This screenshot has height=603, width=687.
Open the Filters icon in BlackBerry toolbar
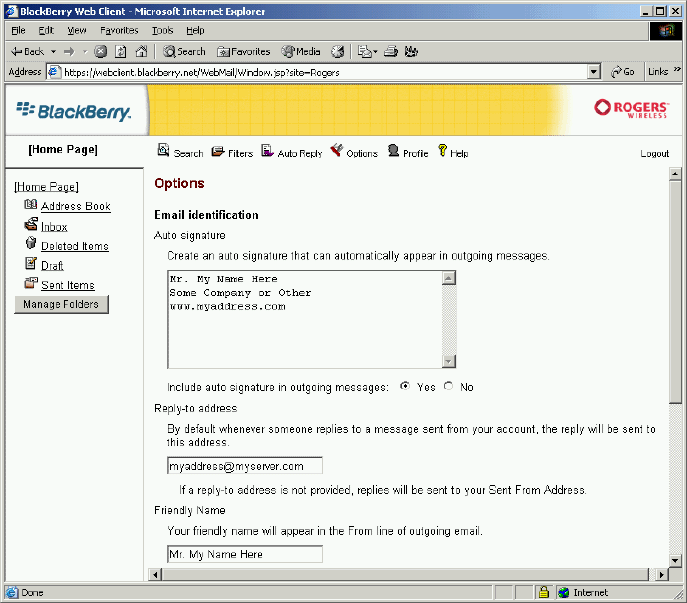coord(218,152)
